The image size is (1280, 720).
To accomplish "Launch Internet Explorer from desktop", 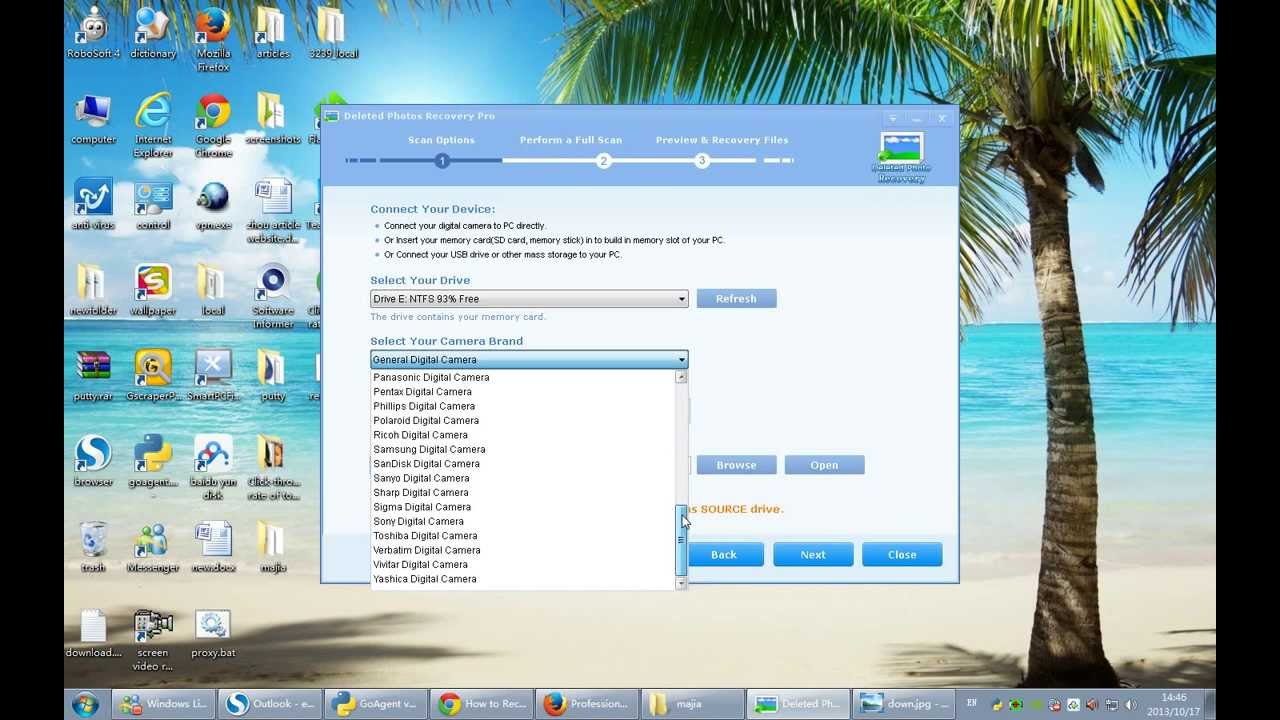I will pyautogui.click(x=153, y=125).
